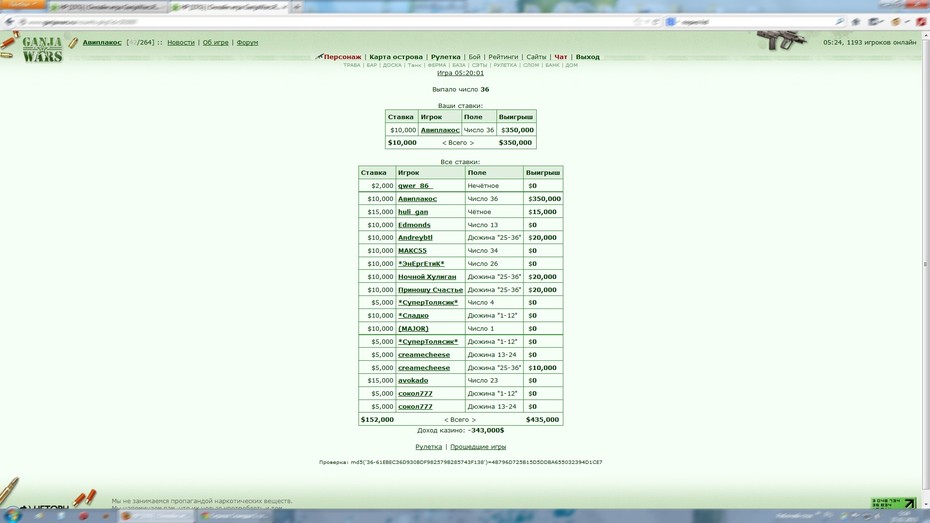Open the ФЕРМА submenu link

437,65
